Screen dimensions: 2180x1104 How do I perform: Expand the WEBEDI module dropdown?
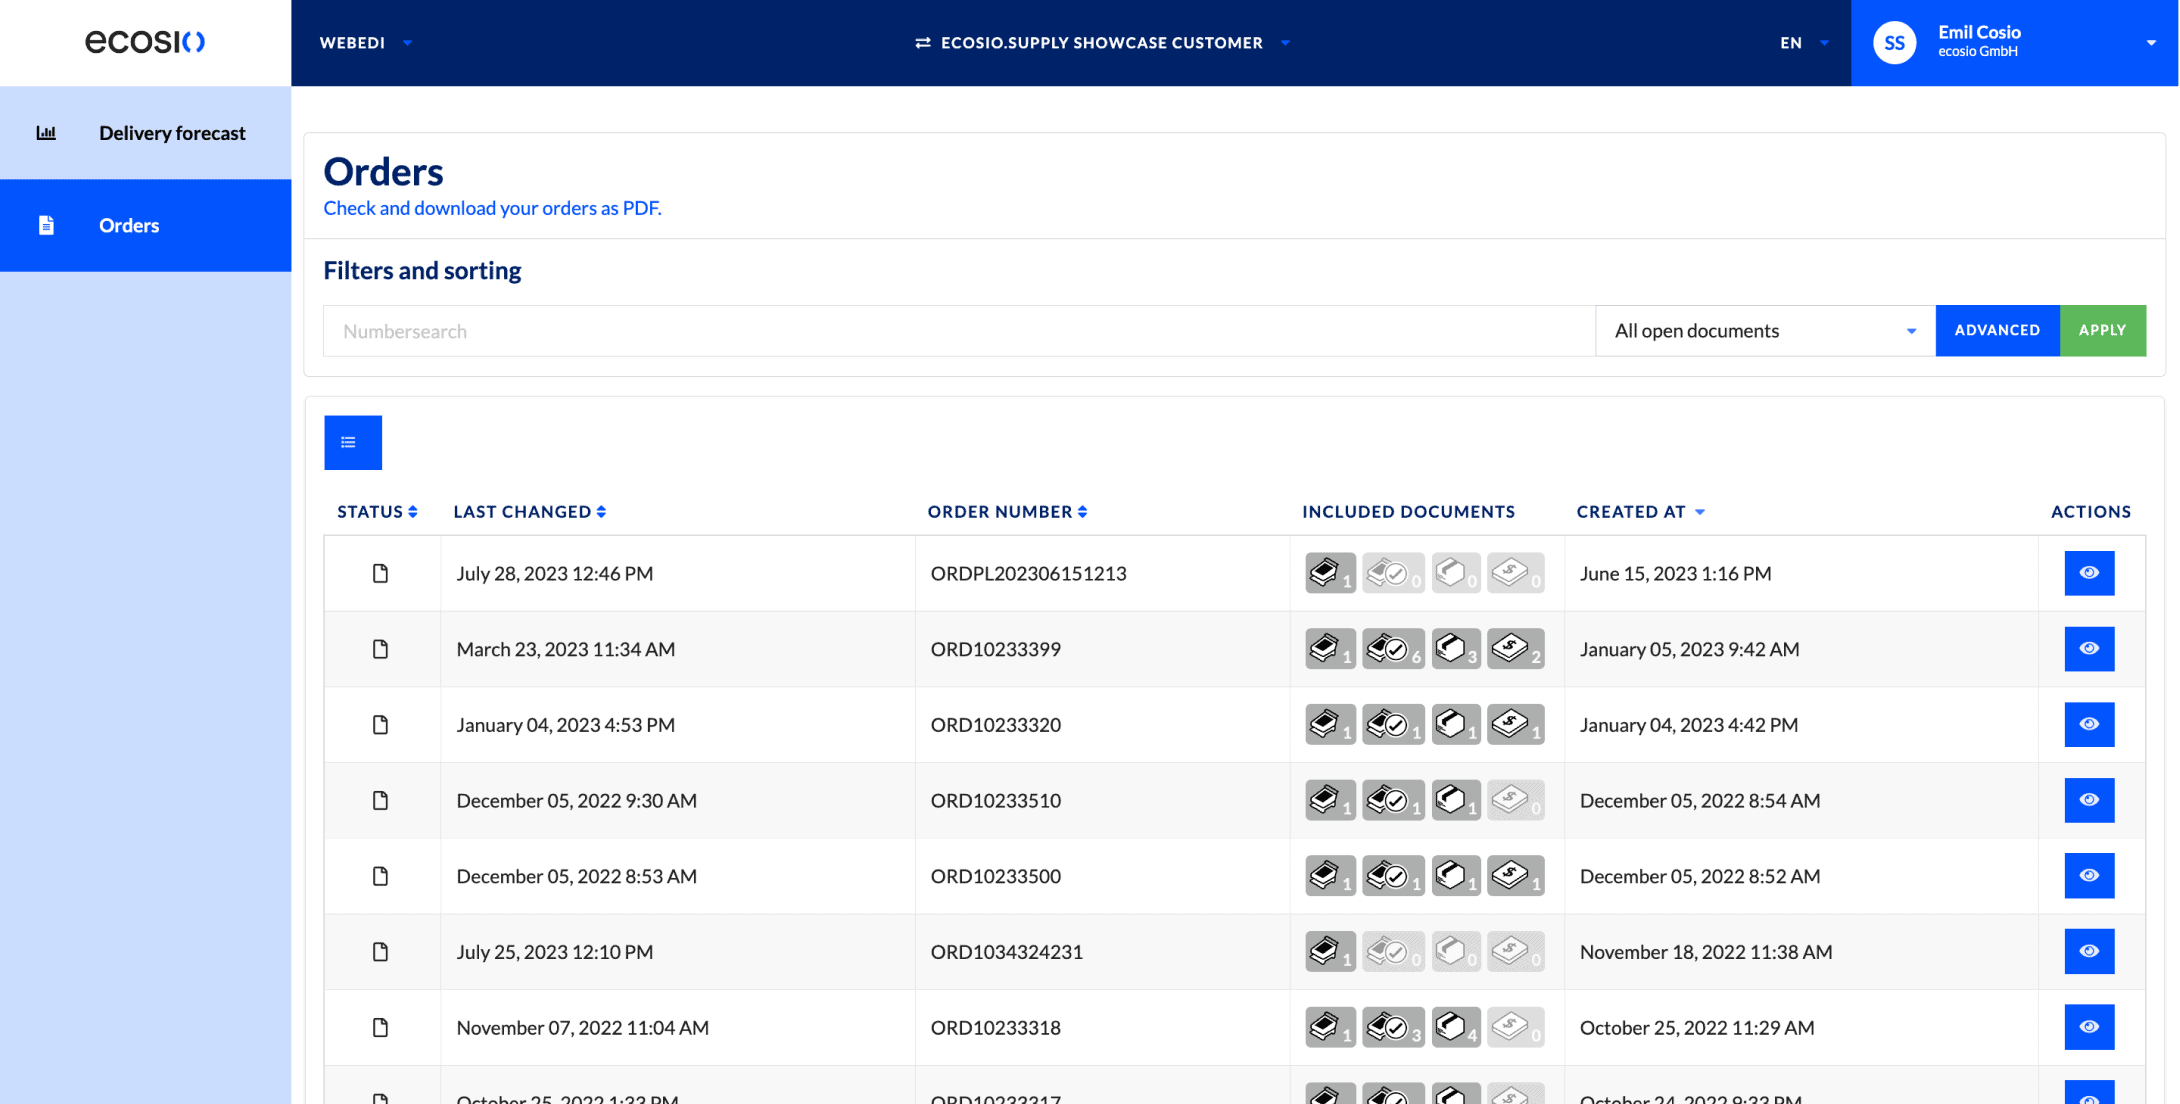365,43
